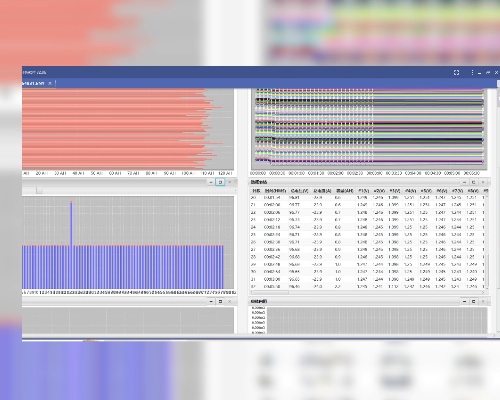This screenshot has height=400, width=500.
Task: Click the #4(V) column header
Action: click(410, 191)
